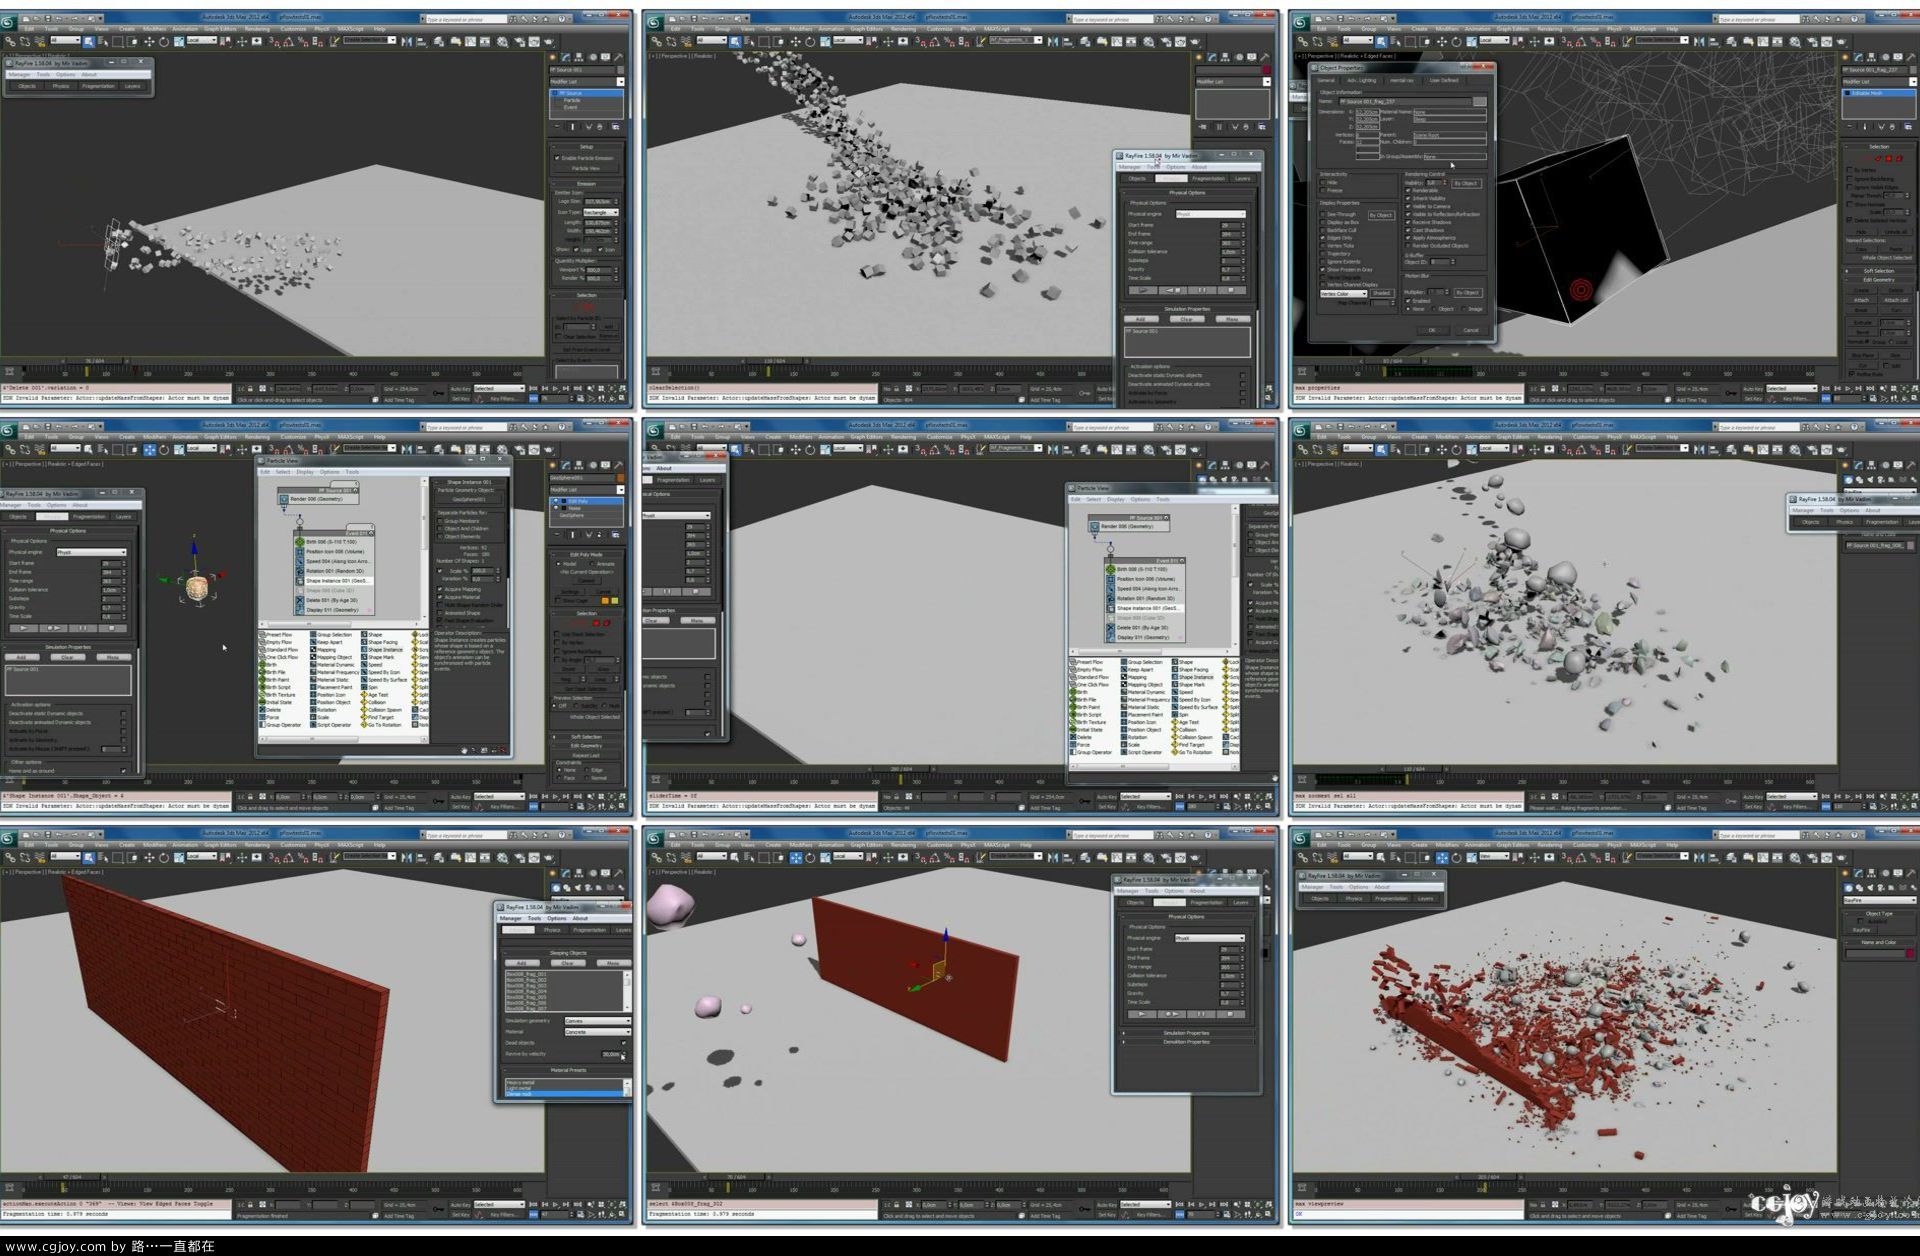This screenshot has width=1920, height=1256.
Task: Click Particle View button in PF Source rollout
Action: (x=585, y=168)
